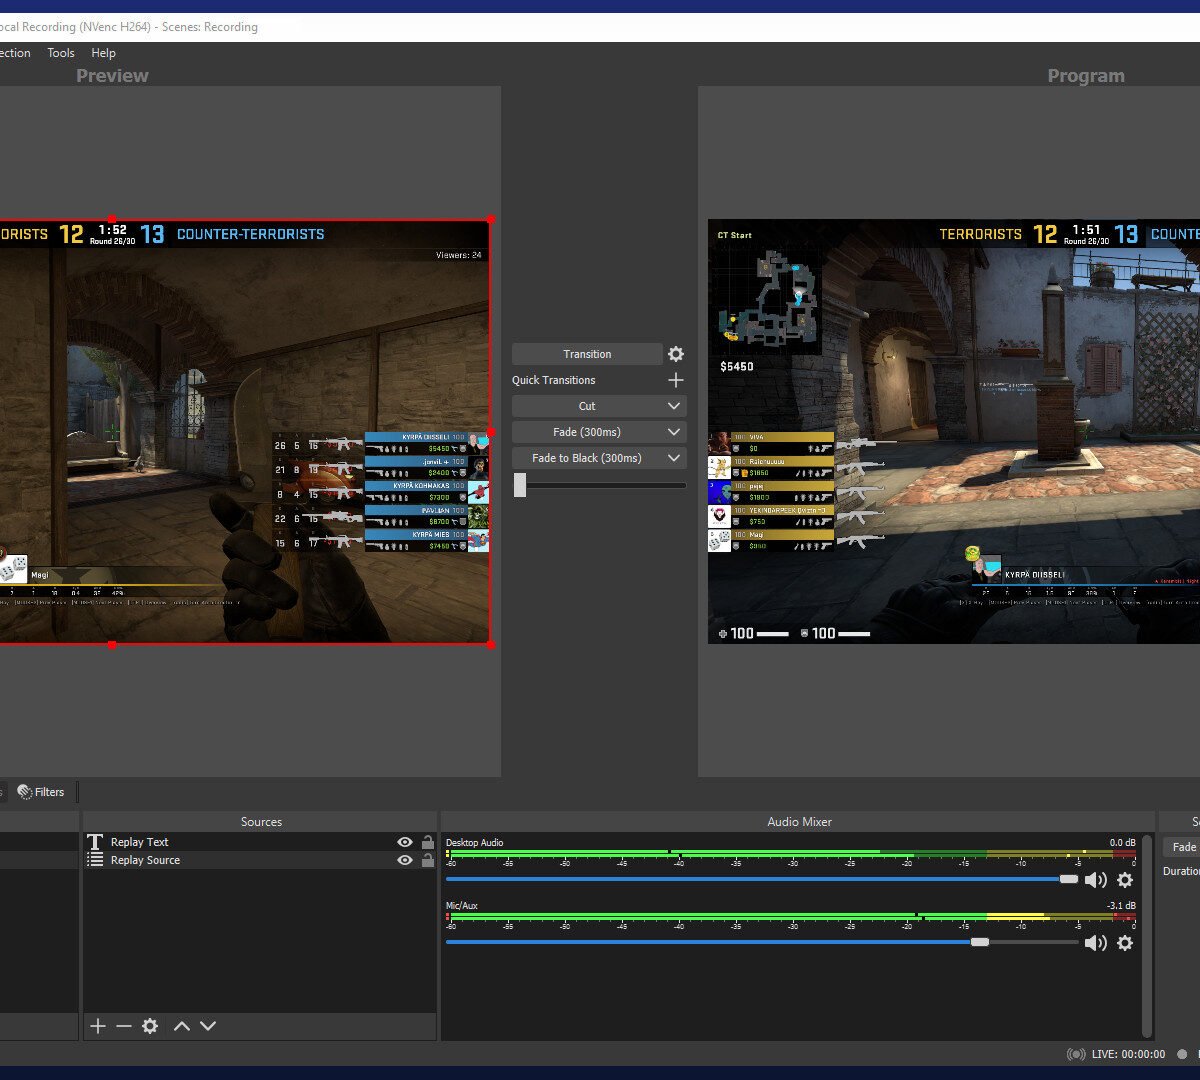The image size is (1200, 1080).
Task: Expand the Cut quick transition dropdown
Action: point(674,406)
